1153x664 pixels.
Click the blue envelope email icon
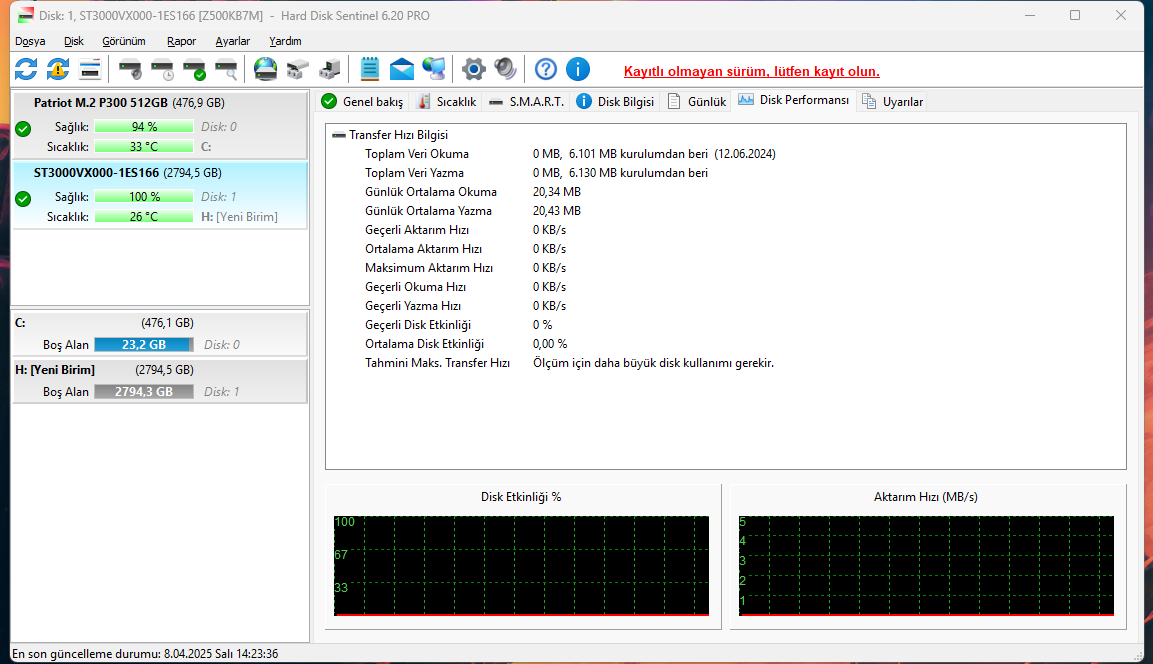click(401, 70)
